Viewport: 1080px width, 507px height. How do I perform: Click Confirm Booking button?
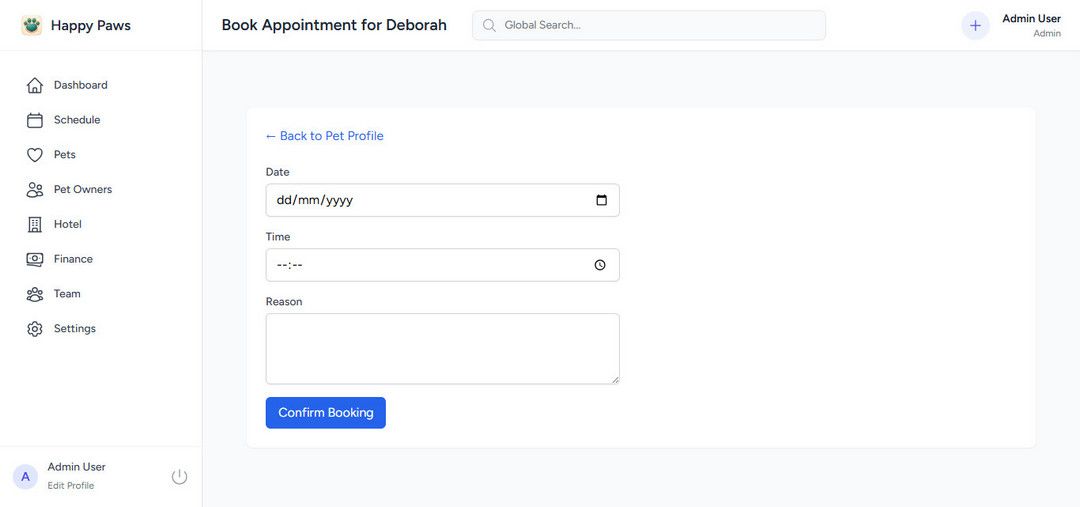click(325, 413)
